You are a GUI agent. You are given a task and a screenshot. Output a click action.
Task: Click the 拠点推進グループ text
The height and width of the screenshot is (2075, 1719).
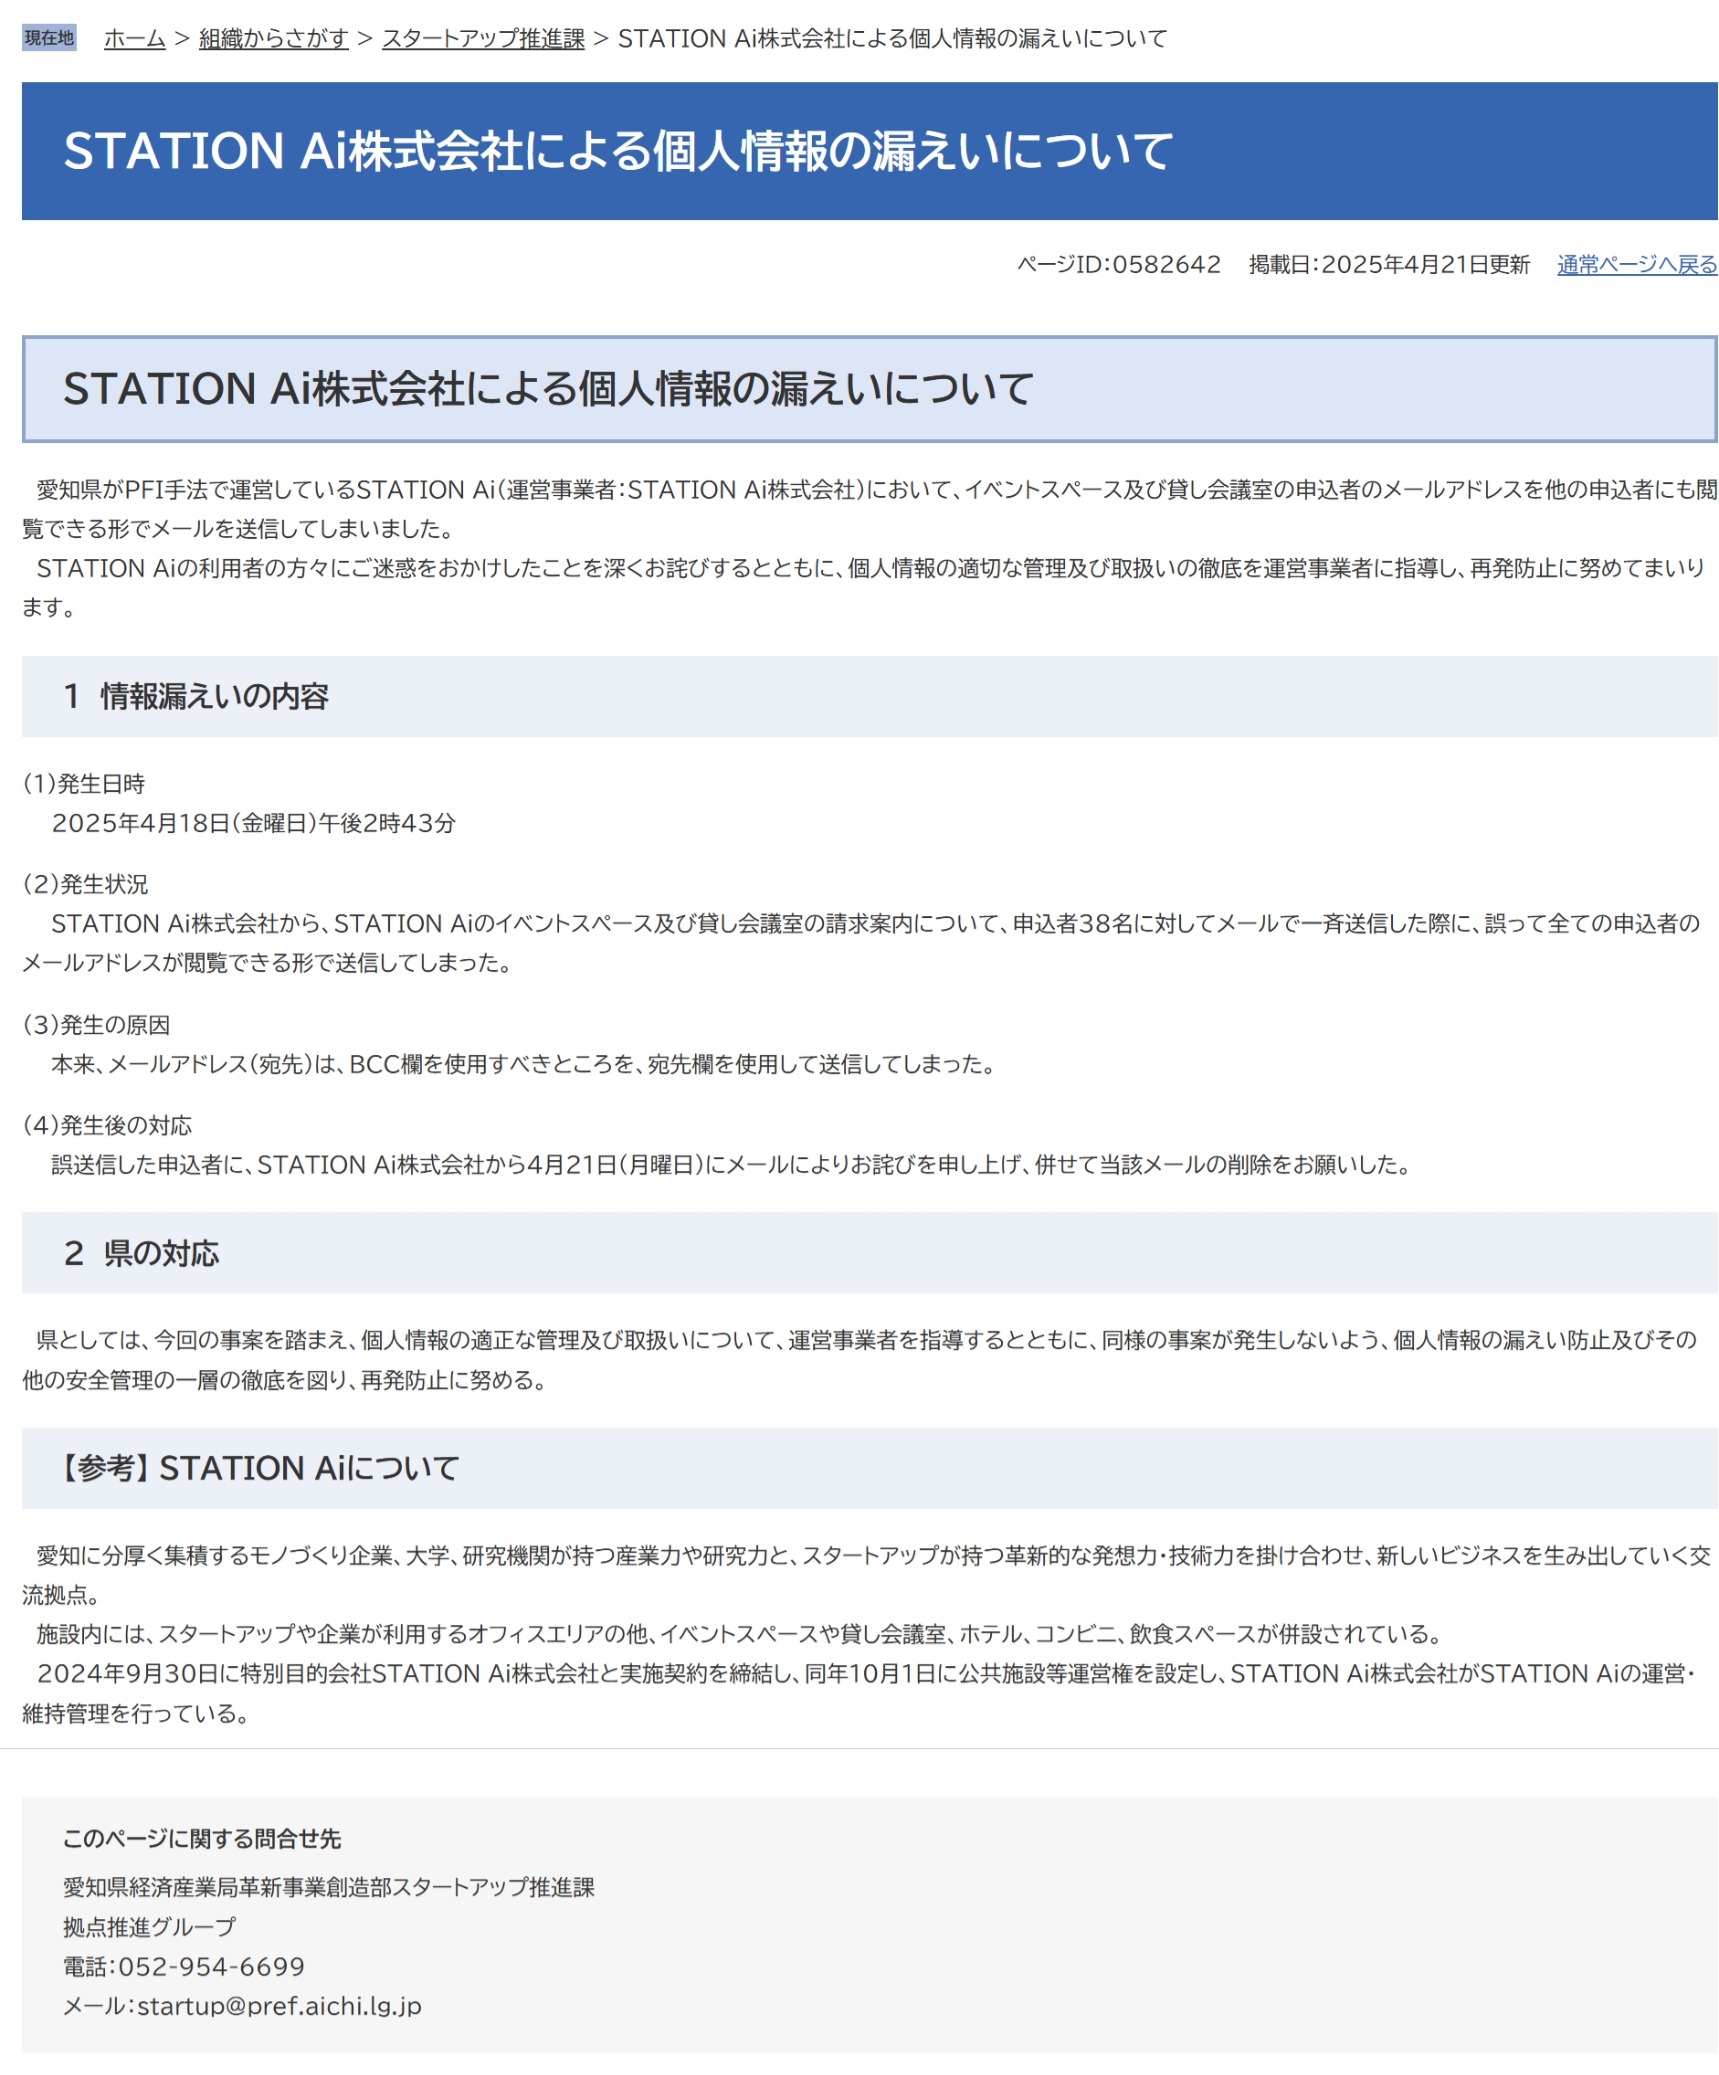(x=150, y=1926)
